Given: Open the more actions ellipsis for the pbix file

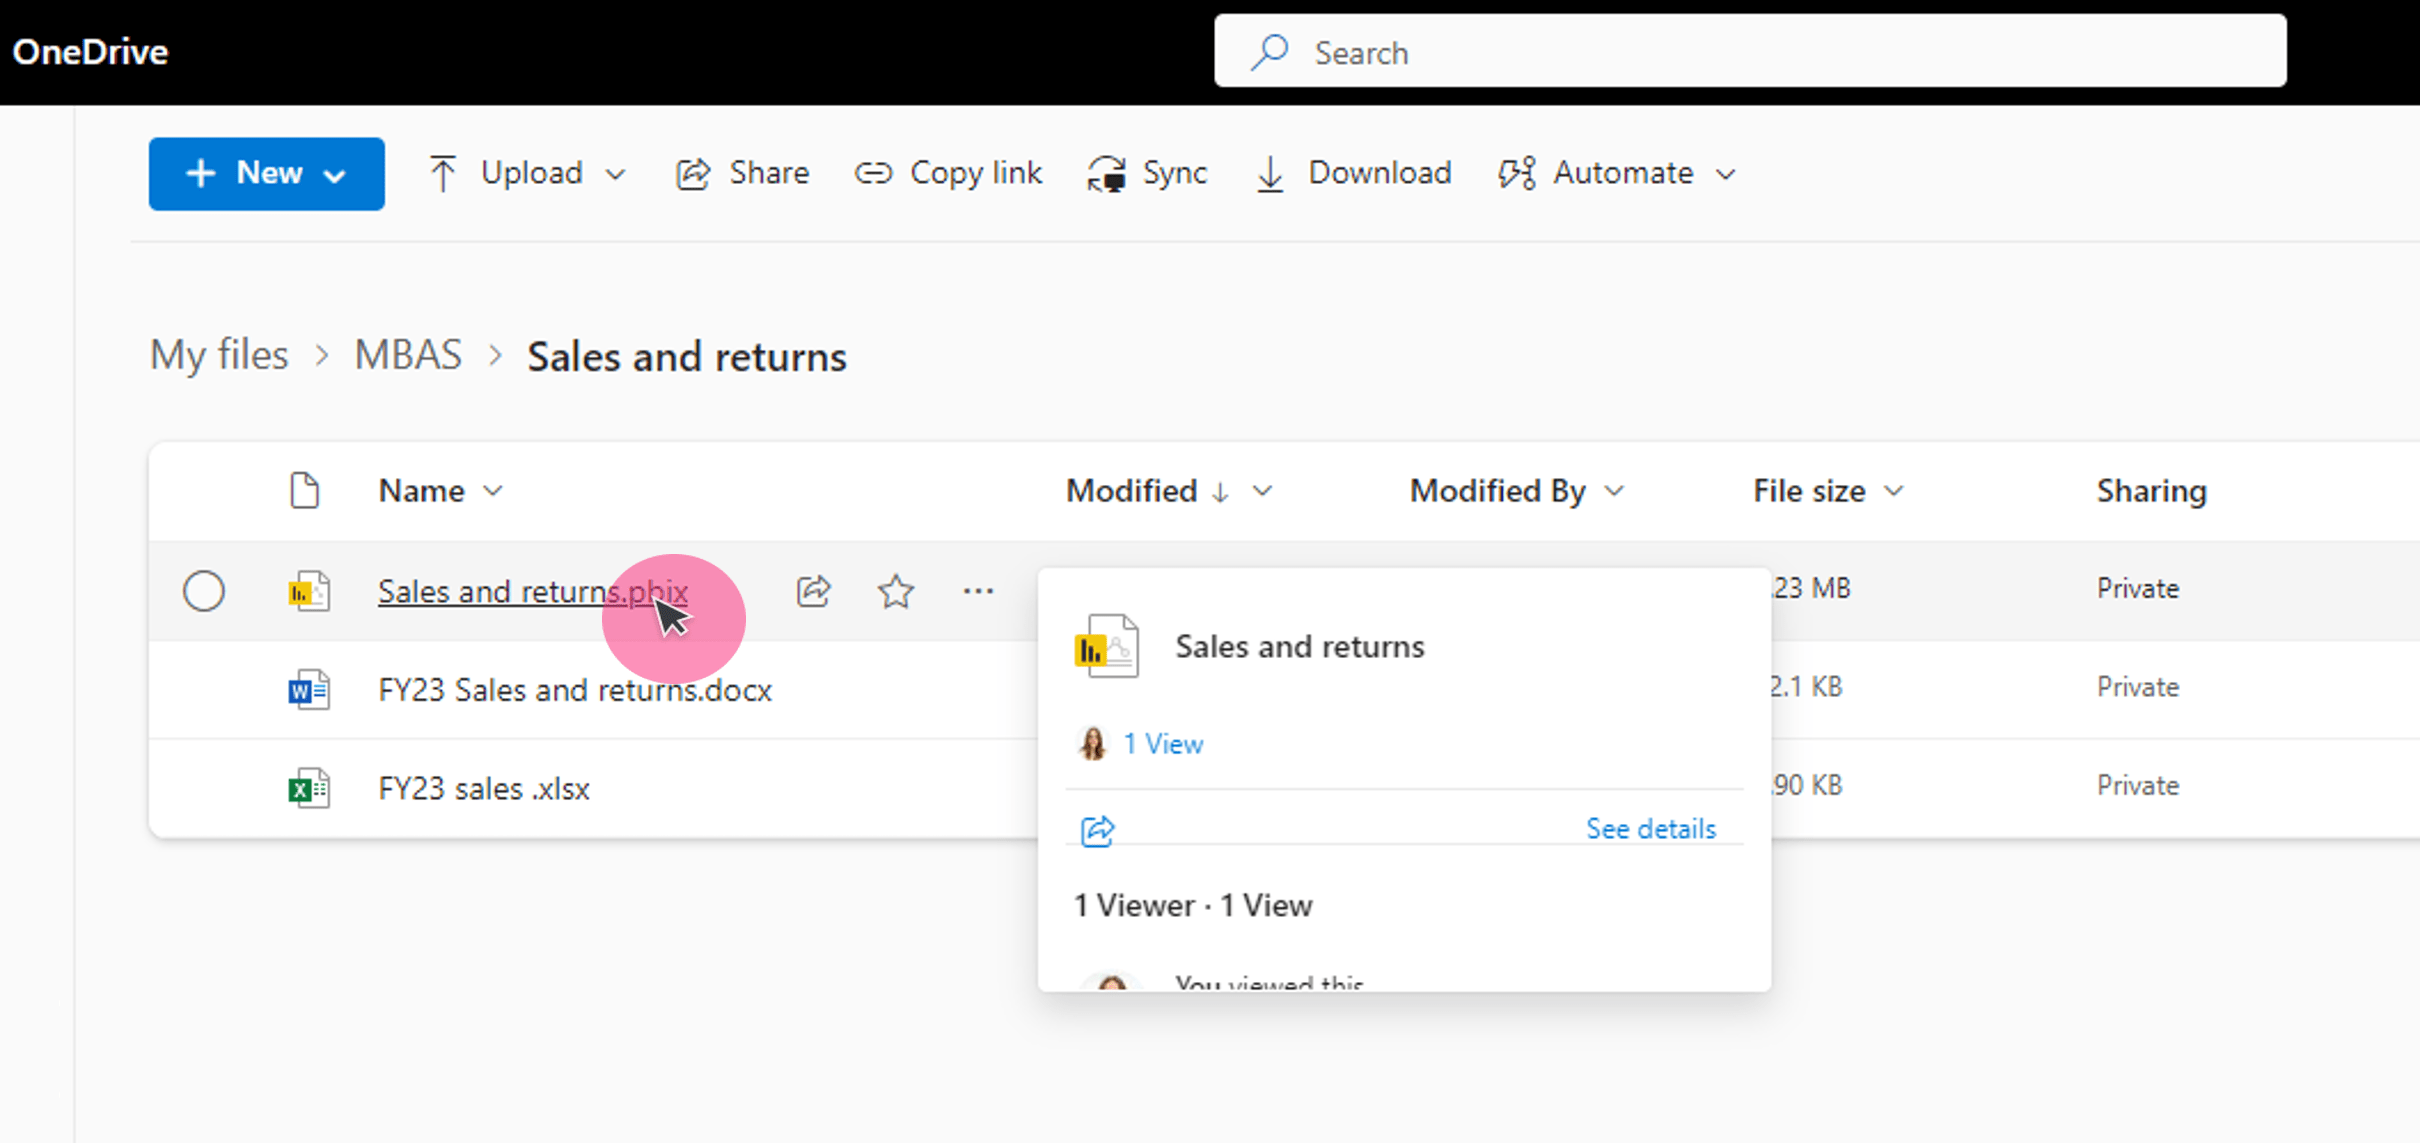Looking at the screenshot, I should [977, 591].
